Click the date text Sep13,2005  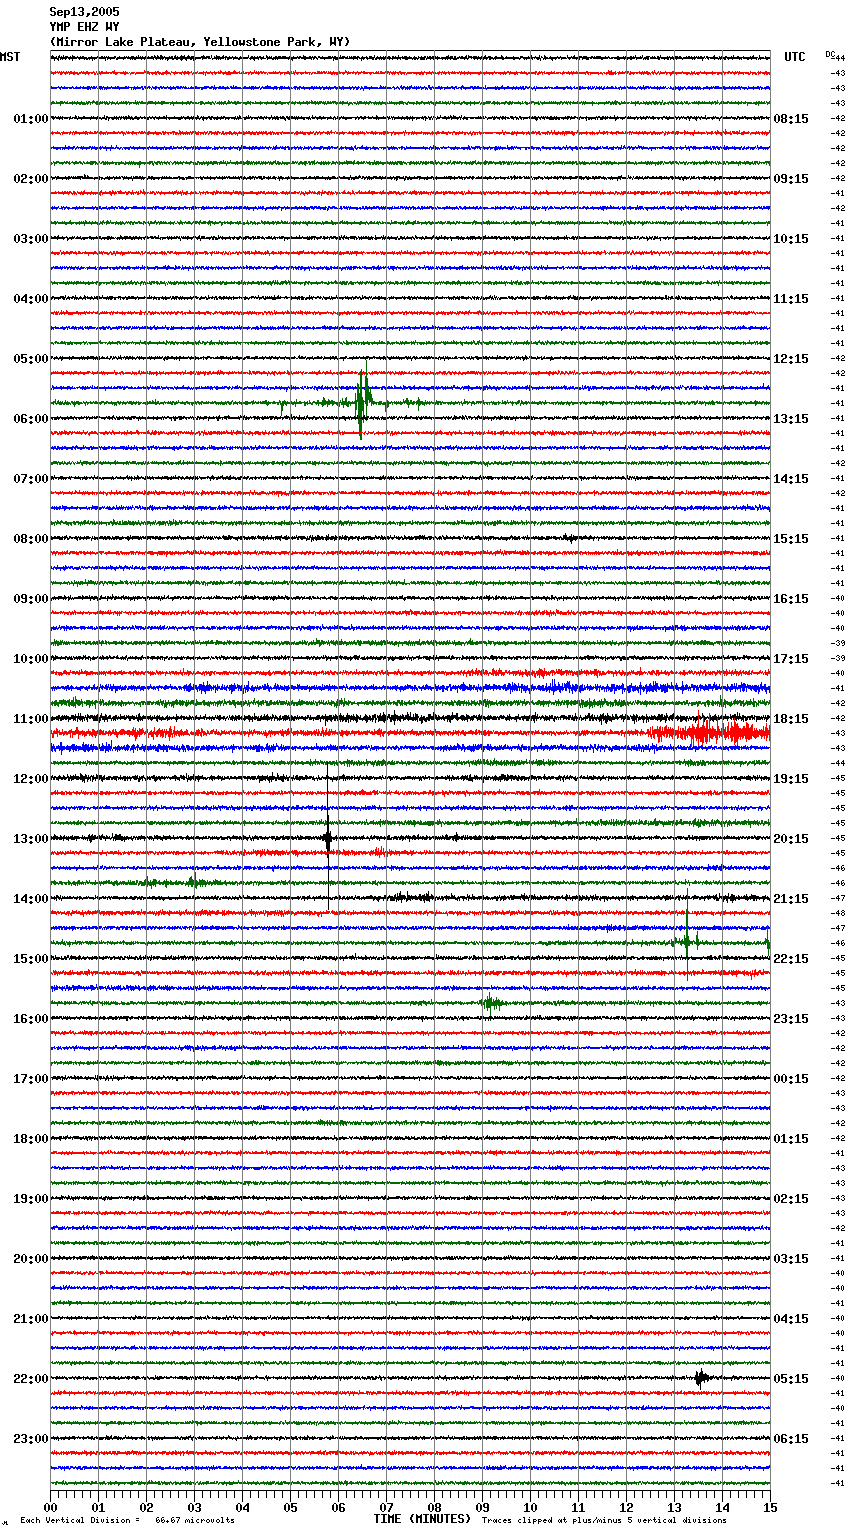coord(84,12)
